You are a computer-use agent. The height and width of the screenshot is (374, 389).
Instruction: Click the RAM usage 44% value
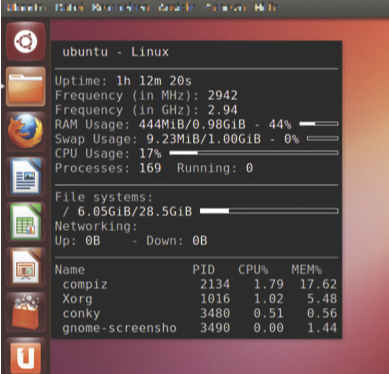coord(280,125)
